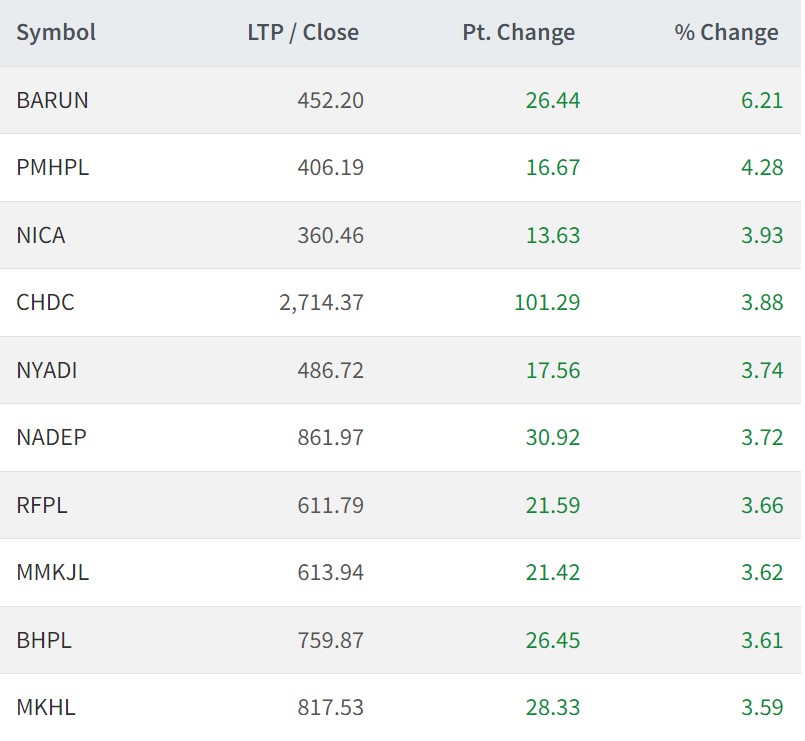The image size is (805, 741).
Task: Click the Pt. Change column header
Action: point(518,32)
